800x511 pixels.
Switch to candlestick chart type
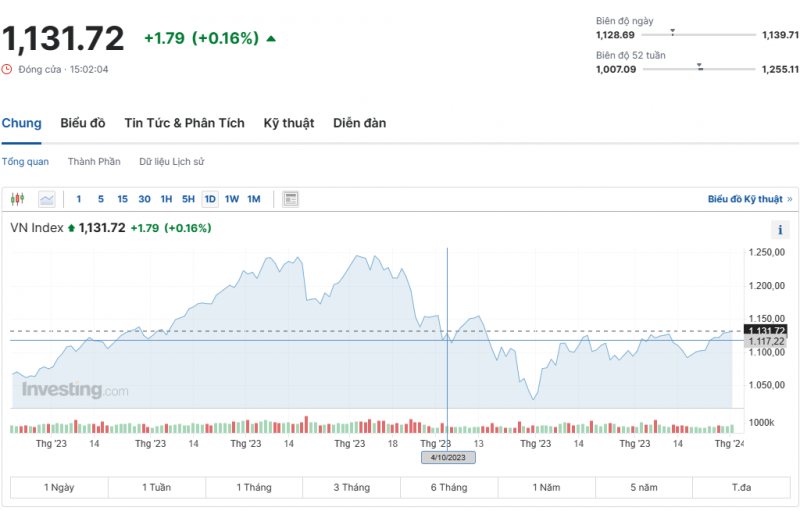(x=18, y=199)
